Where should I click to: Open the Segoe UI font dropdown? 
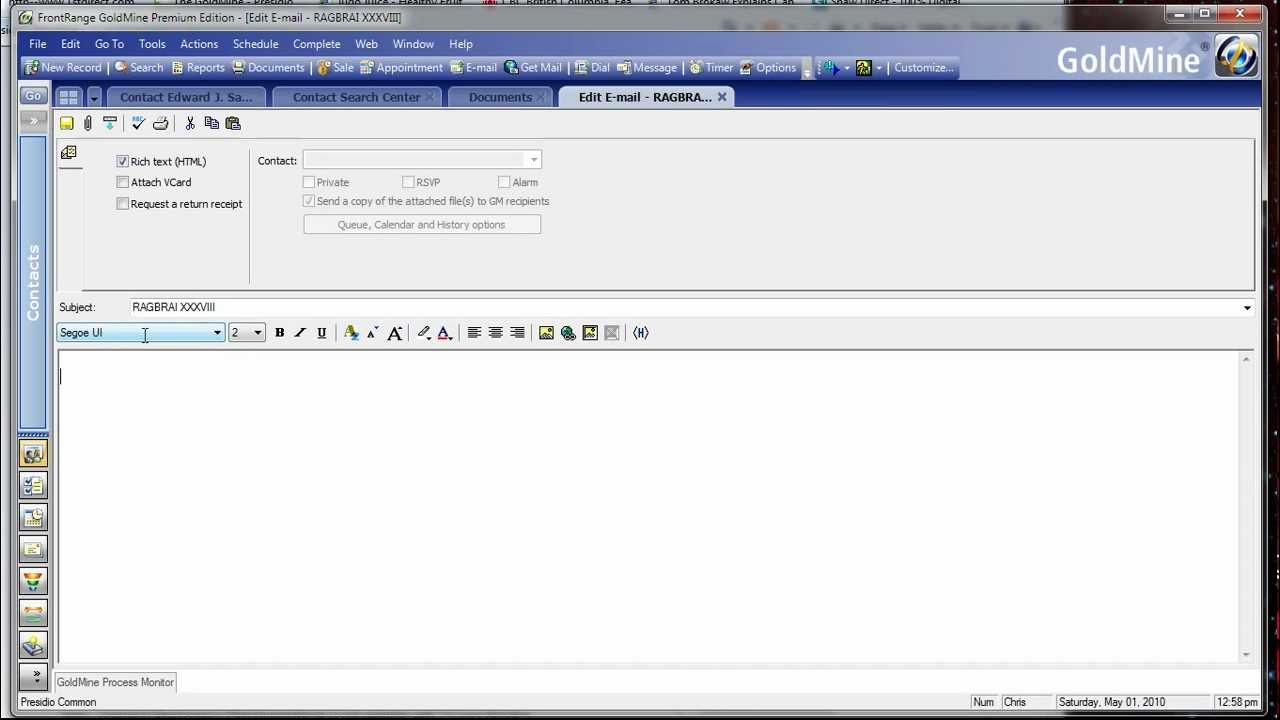point(217,333)
